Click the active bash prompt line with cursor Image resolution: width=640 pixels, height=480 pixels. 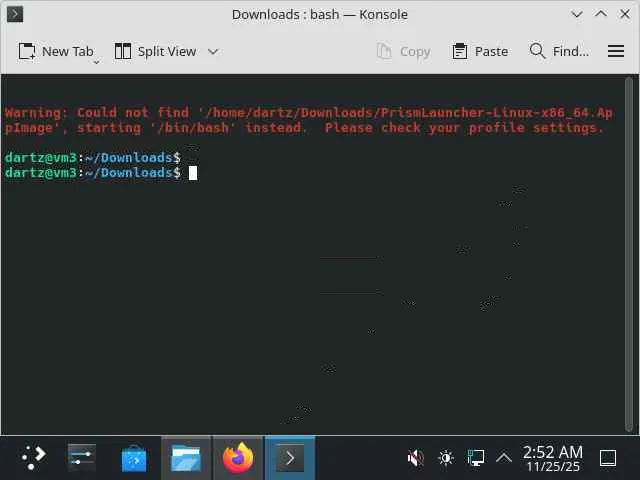pos(101,173)
